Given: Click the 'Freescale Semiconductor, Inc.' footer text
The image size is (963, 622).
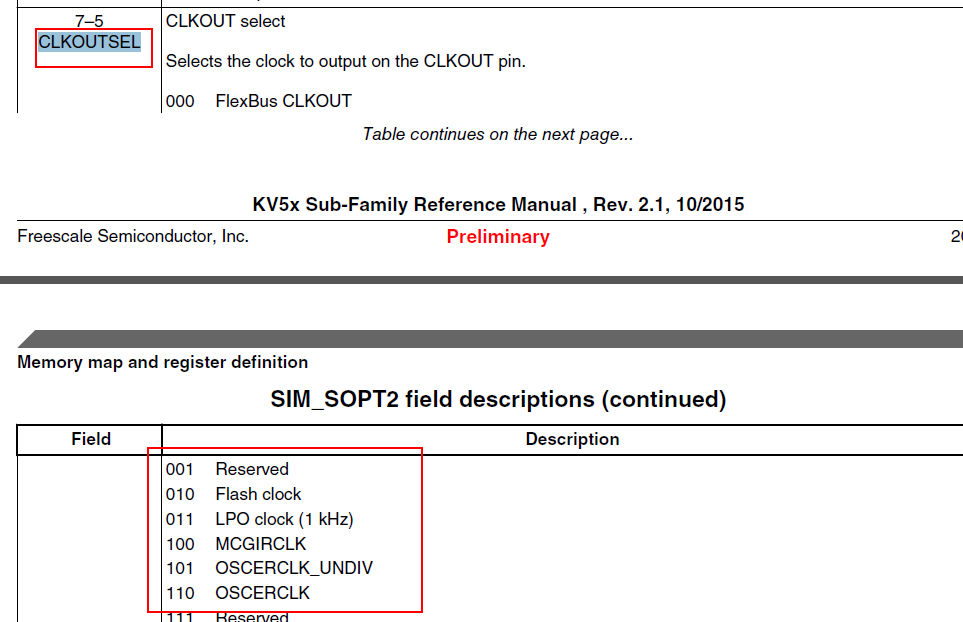Looking at the screenshot, I should [x=133, y=236].
